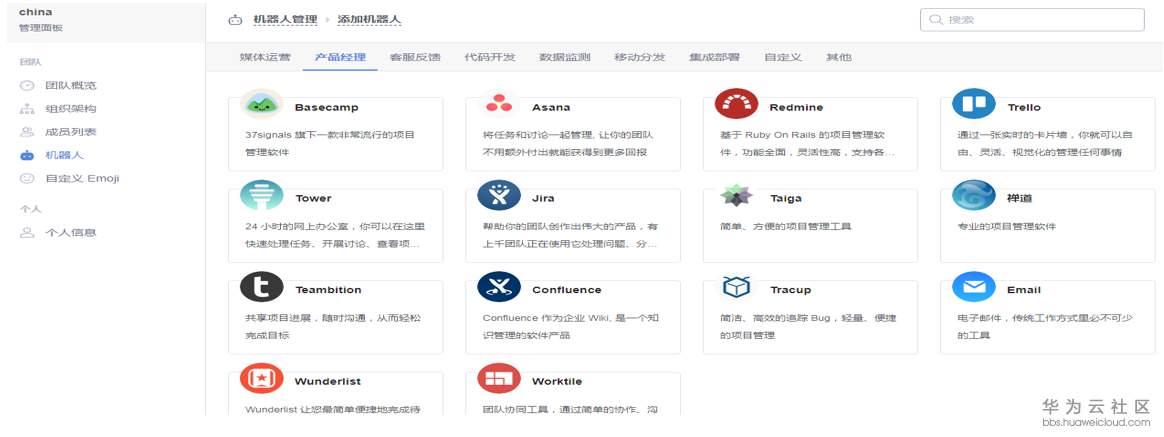This screenshot has height=437, width=1164.
Task: Click the search magnifier icon
Action: tap(936, 20)
